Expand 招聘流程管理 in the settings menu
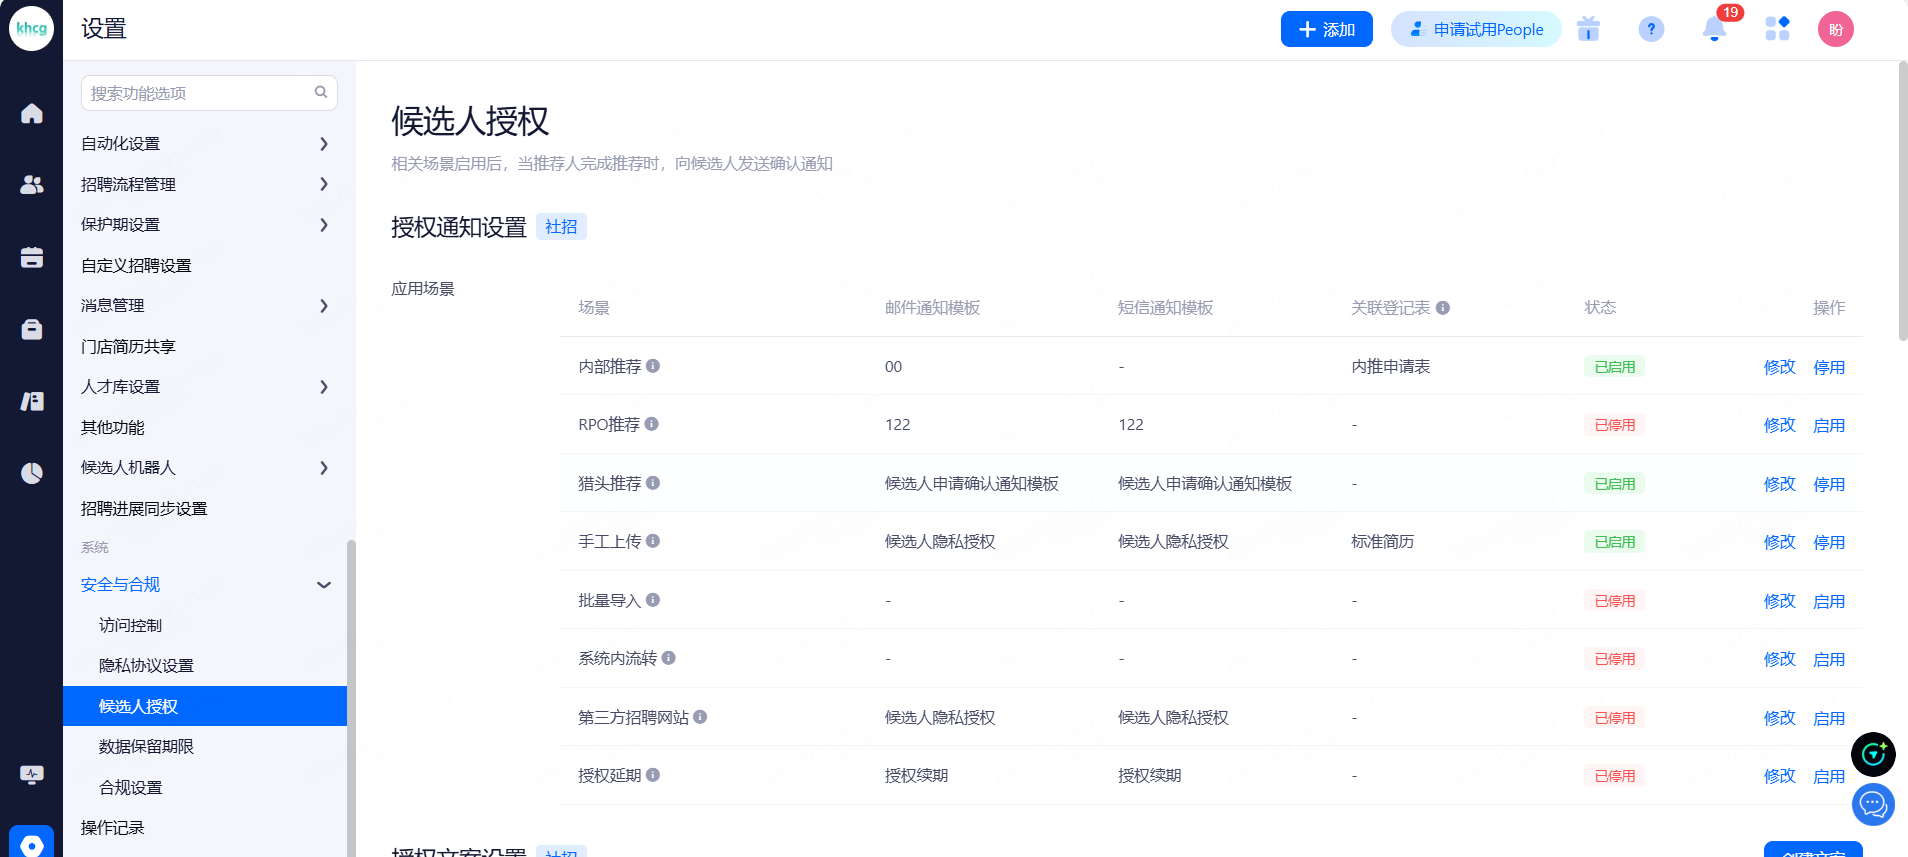This screenshot has height=857, width=1908. tap(205, 184)
